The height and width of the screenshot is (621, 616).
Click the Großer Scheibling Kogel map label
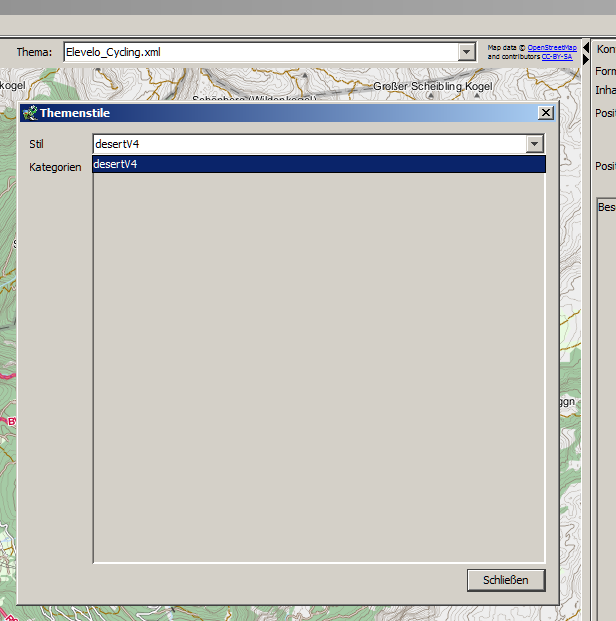tap(432, 86)
